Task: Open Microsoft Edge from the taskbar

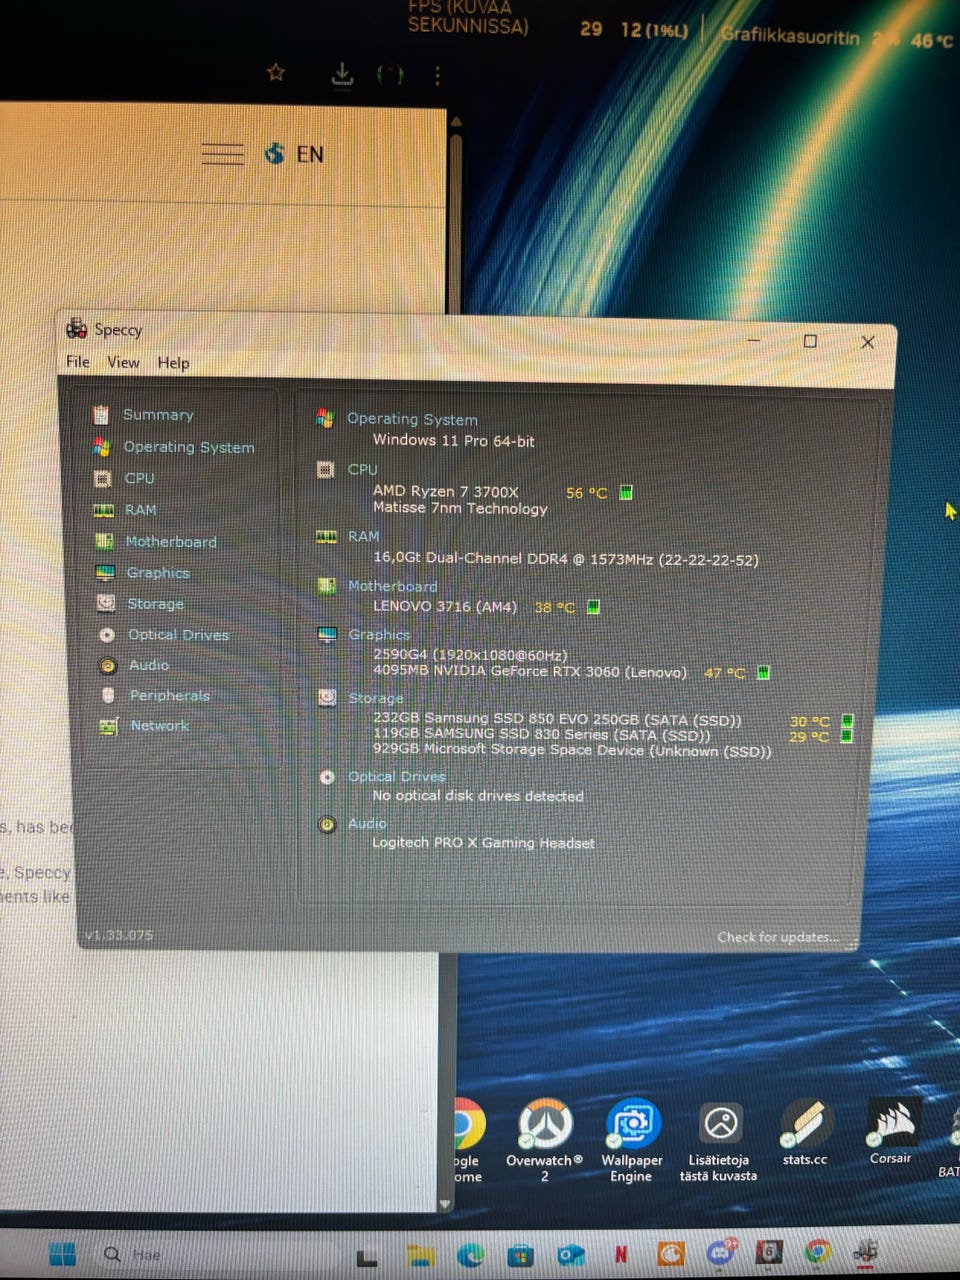Action: tap(471, 1254)
